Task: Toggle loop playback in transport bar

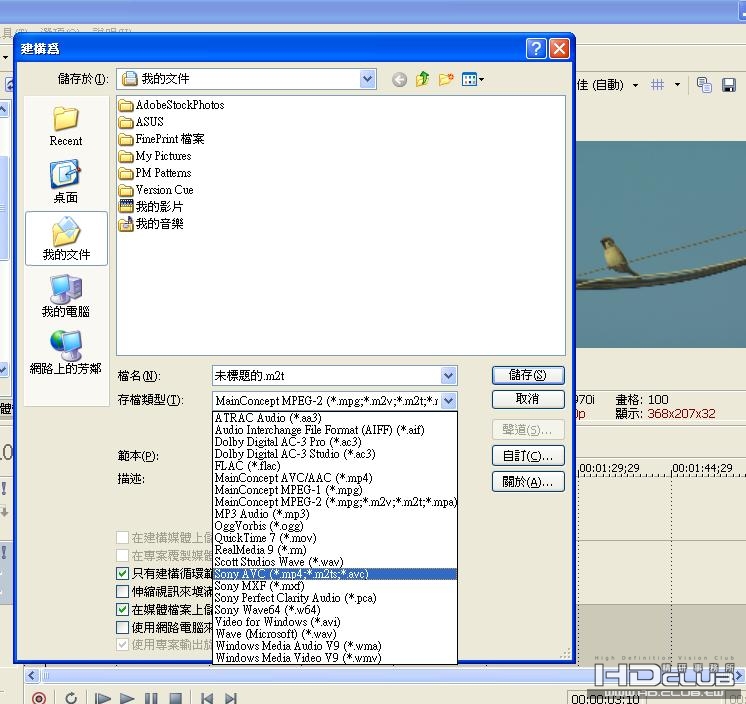Action: coord(71,698)
